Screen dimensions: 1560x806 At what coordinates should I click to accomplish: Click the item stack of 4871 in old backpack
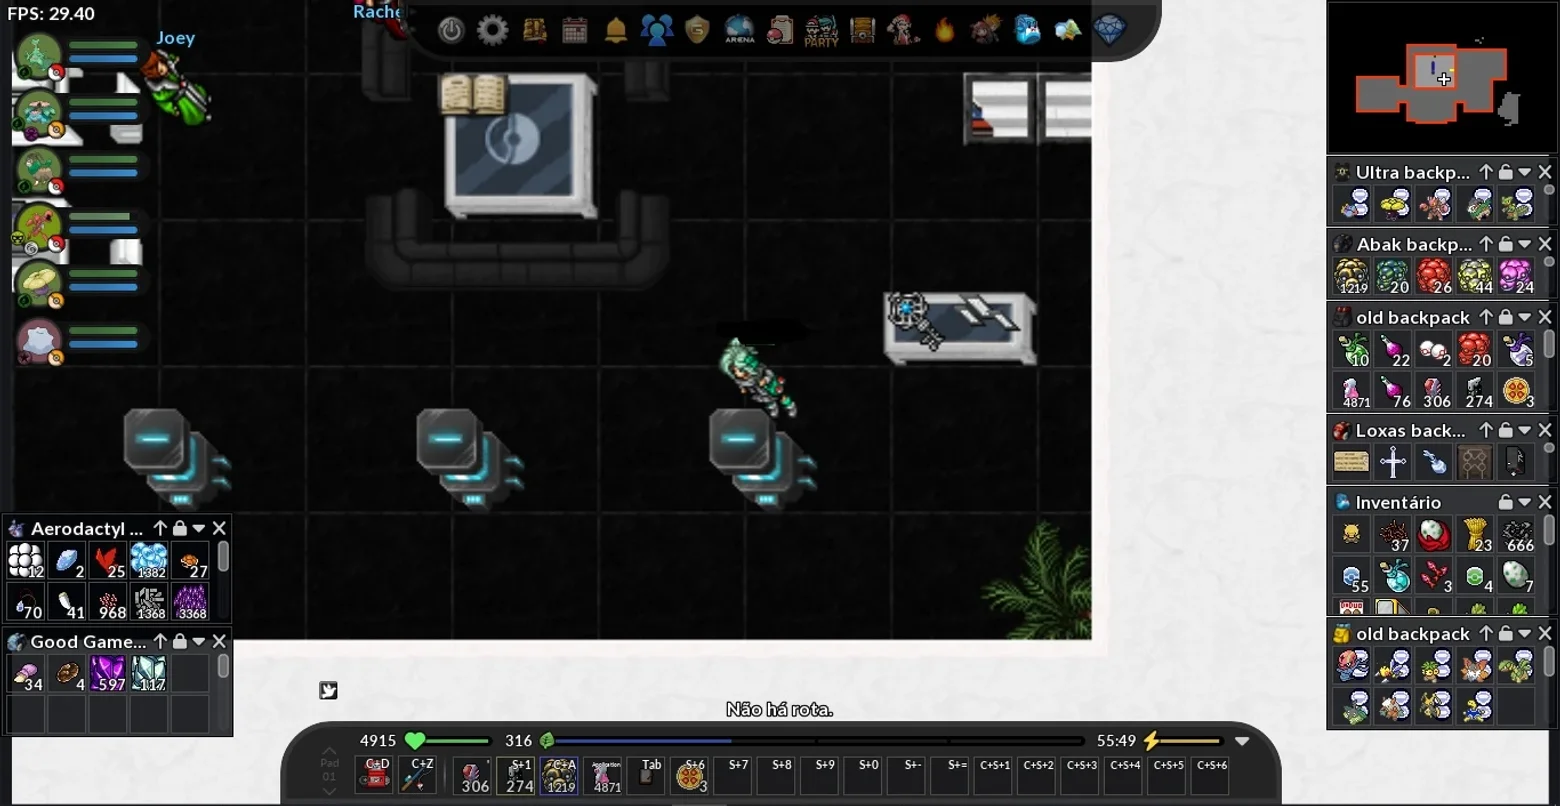click(x=1352, y=391)
